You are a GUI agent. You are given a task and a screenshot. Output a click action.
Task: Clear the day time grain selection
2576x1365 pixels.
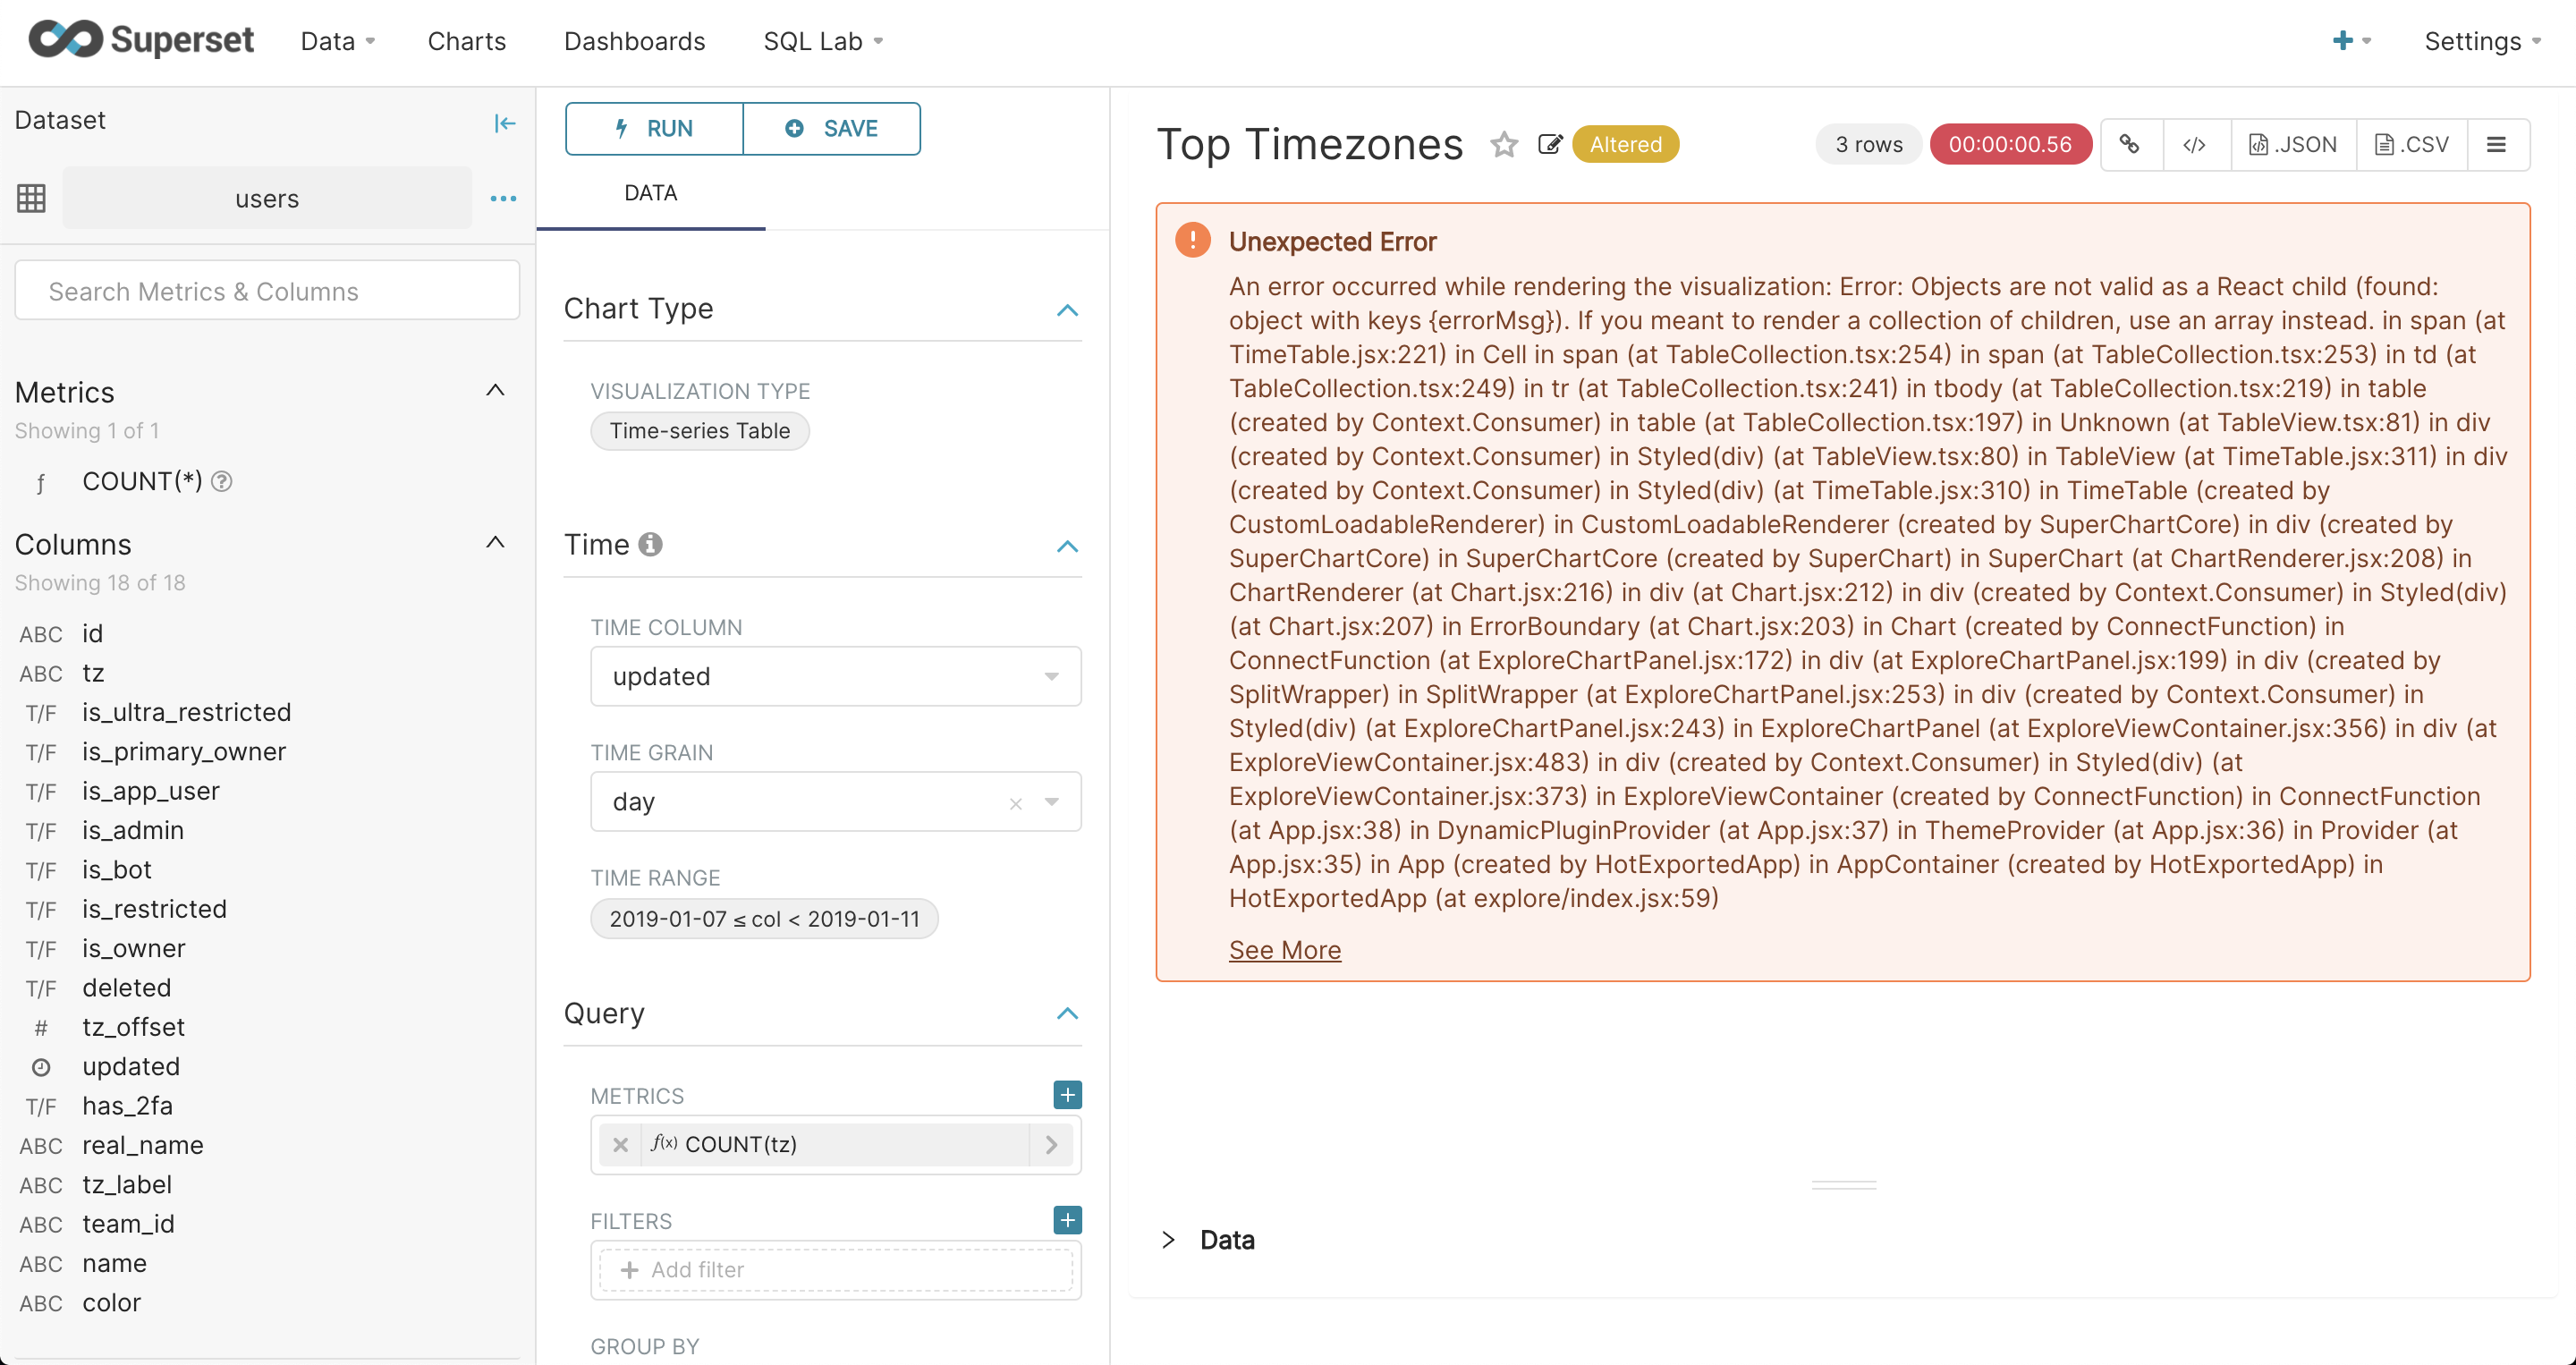[x=1015, y=803]
